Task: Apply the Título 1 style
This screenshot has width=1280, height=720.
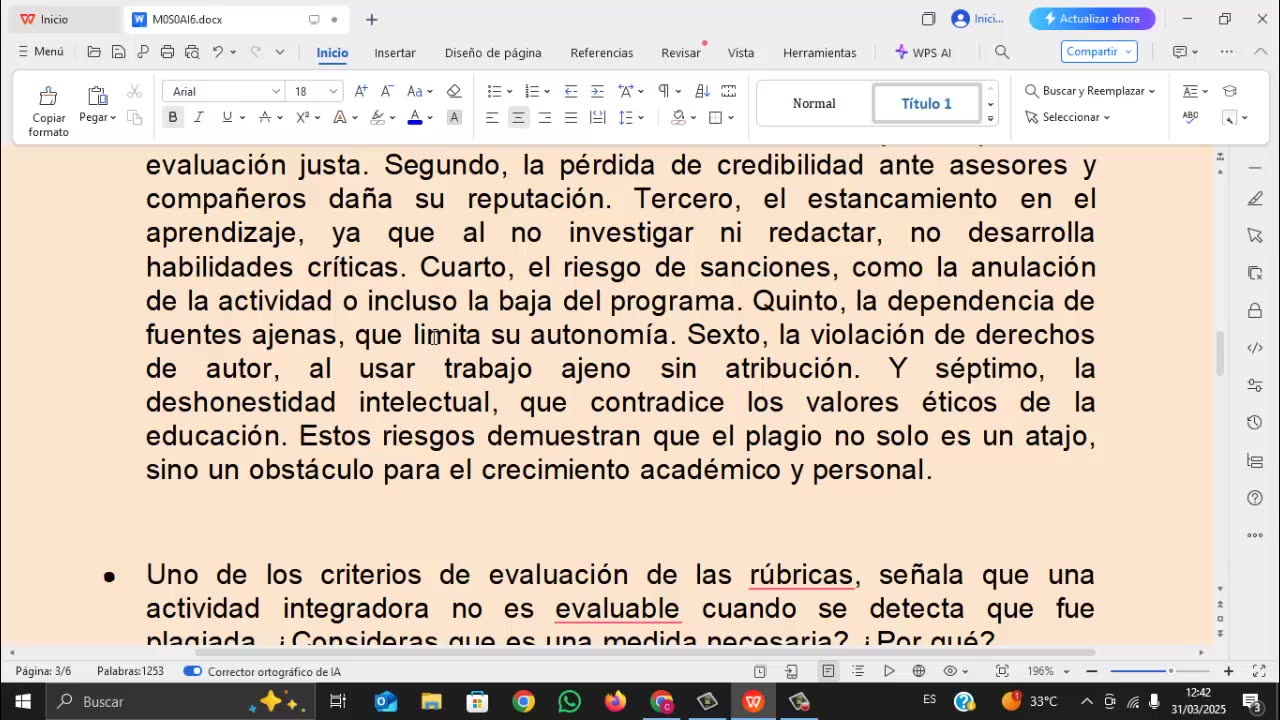Action: coord(926,103)
